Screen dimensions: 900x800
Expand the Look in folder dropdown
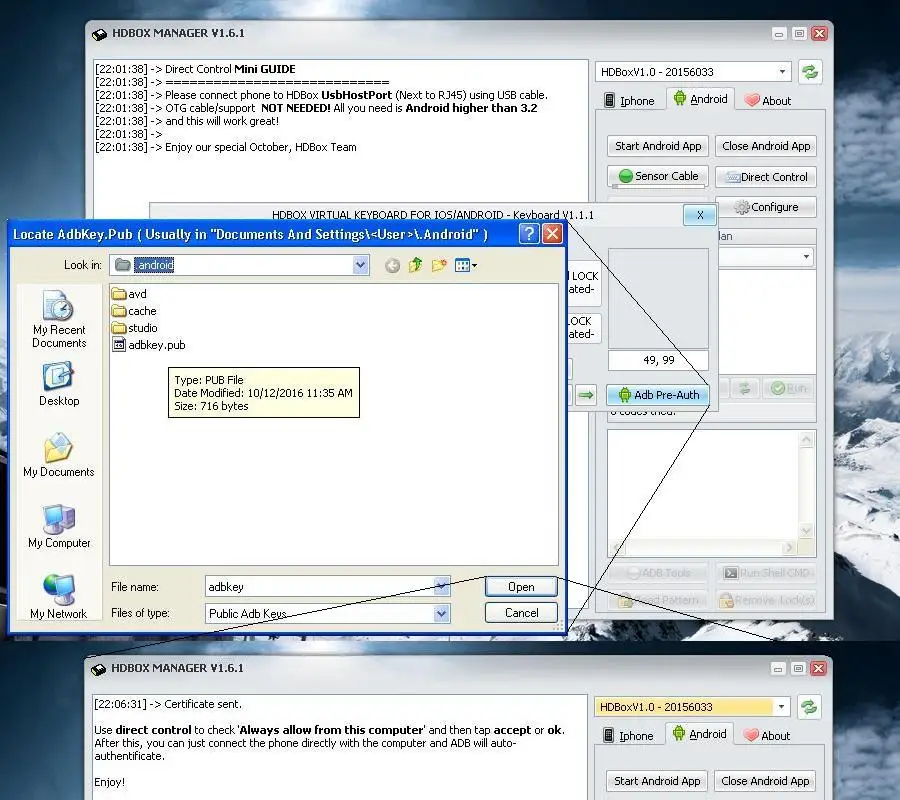(x=360, y=265)
